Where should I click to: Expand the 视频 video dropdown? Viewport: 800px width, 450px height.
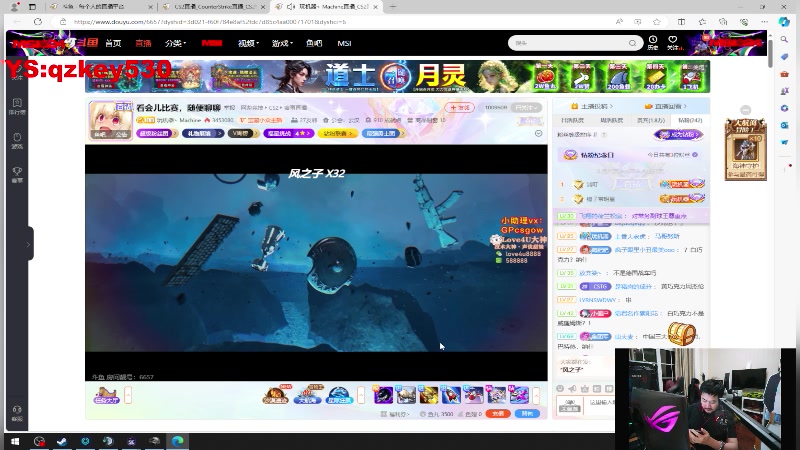pos(248,43)
